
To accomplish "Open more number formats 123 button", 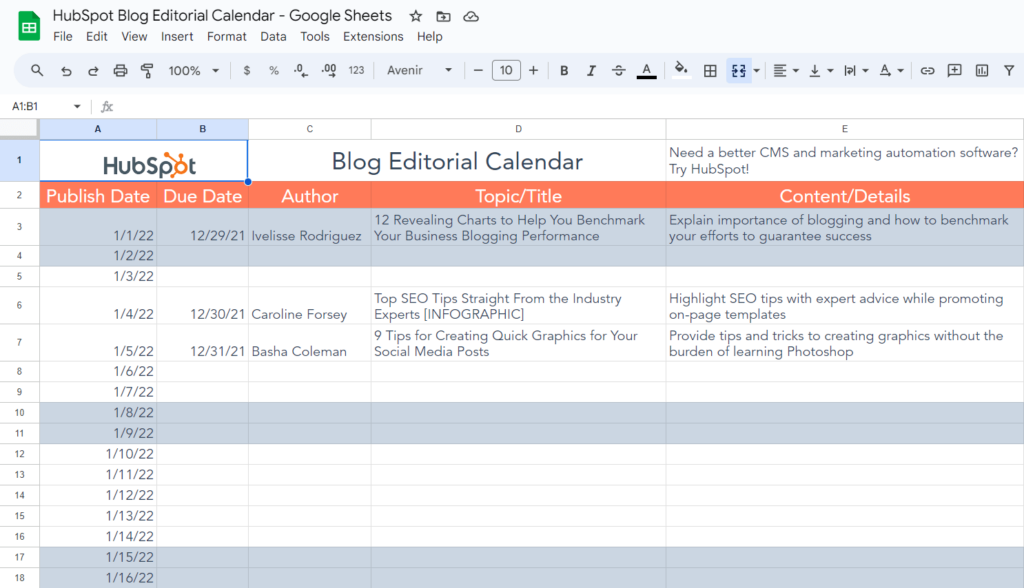I will coord(356,71).
